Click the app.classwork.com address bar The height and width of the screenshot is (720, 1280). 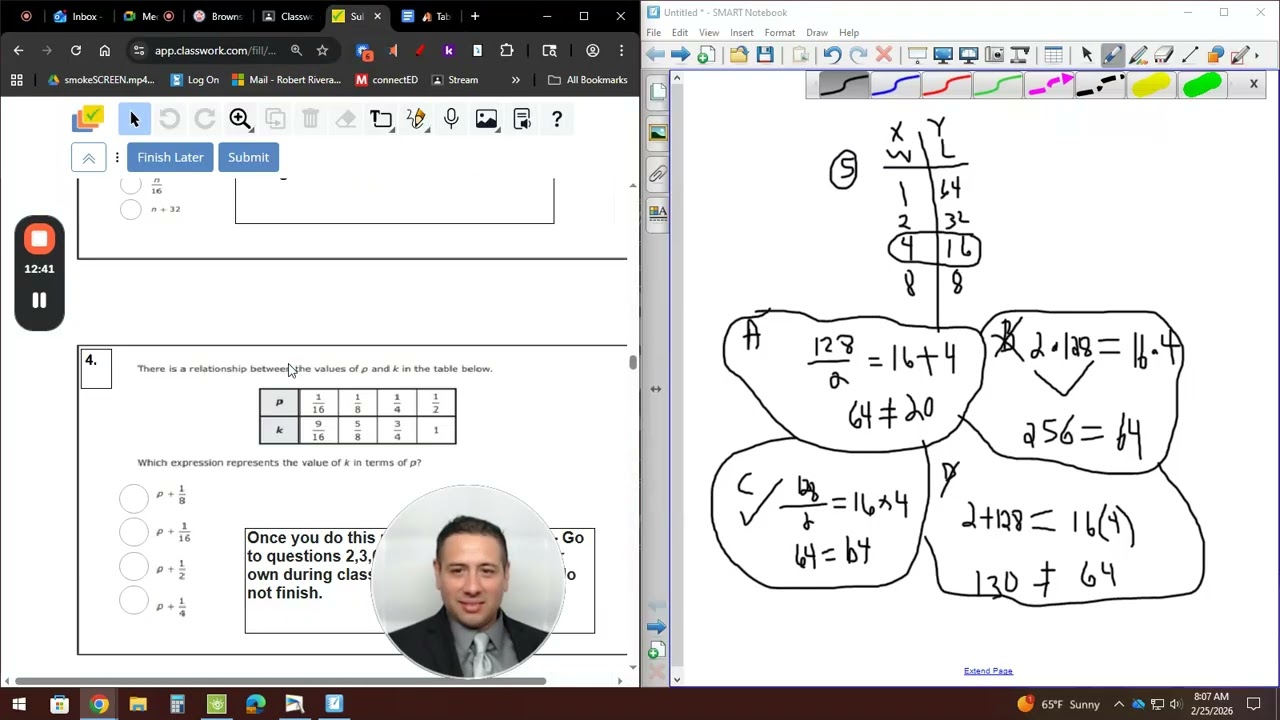click(x=215, y=50)
